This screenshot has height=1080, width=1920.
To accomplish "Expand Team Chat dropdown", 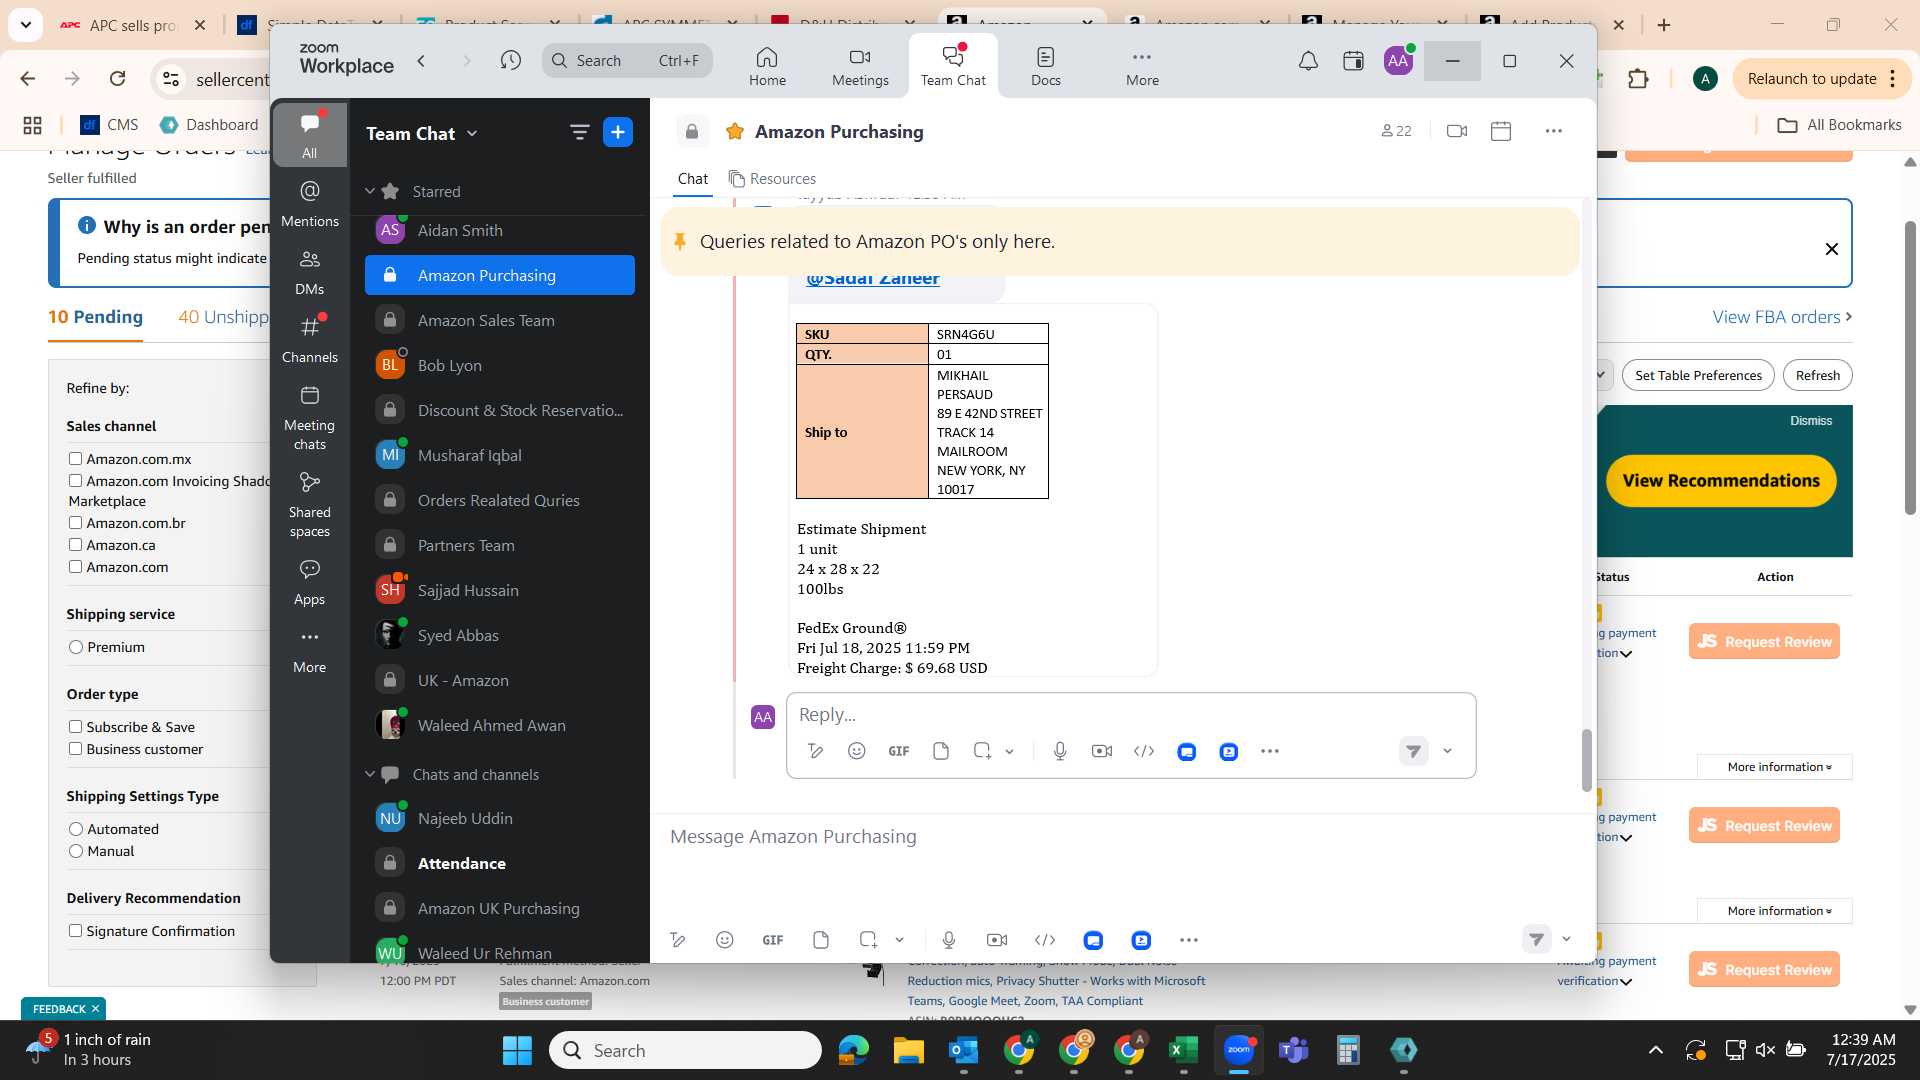I will click(x=472, y=133).
